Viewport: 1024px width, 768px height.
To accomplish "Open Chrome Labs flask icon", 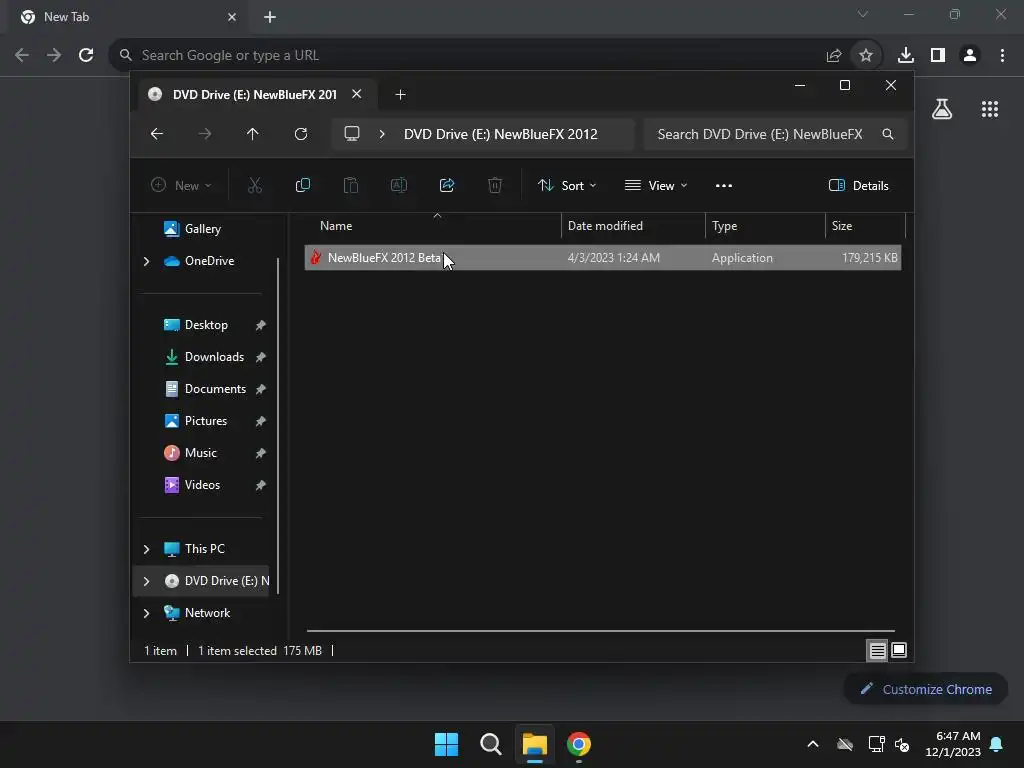I will 942,109.
